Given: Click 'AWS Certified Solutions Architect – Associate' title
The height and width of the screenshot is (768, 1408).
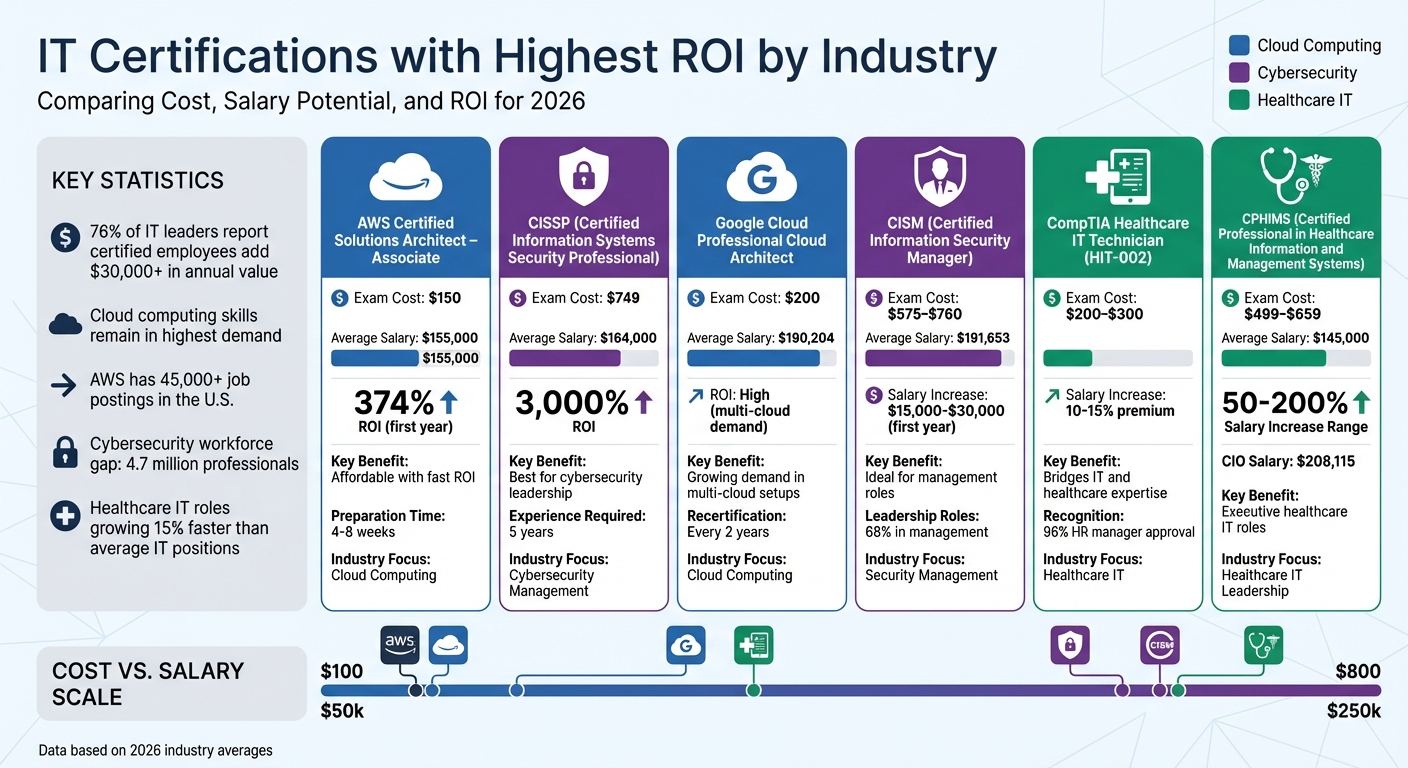Looking at the screenshot, I should click(405, 240).
